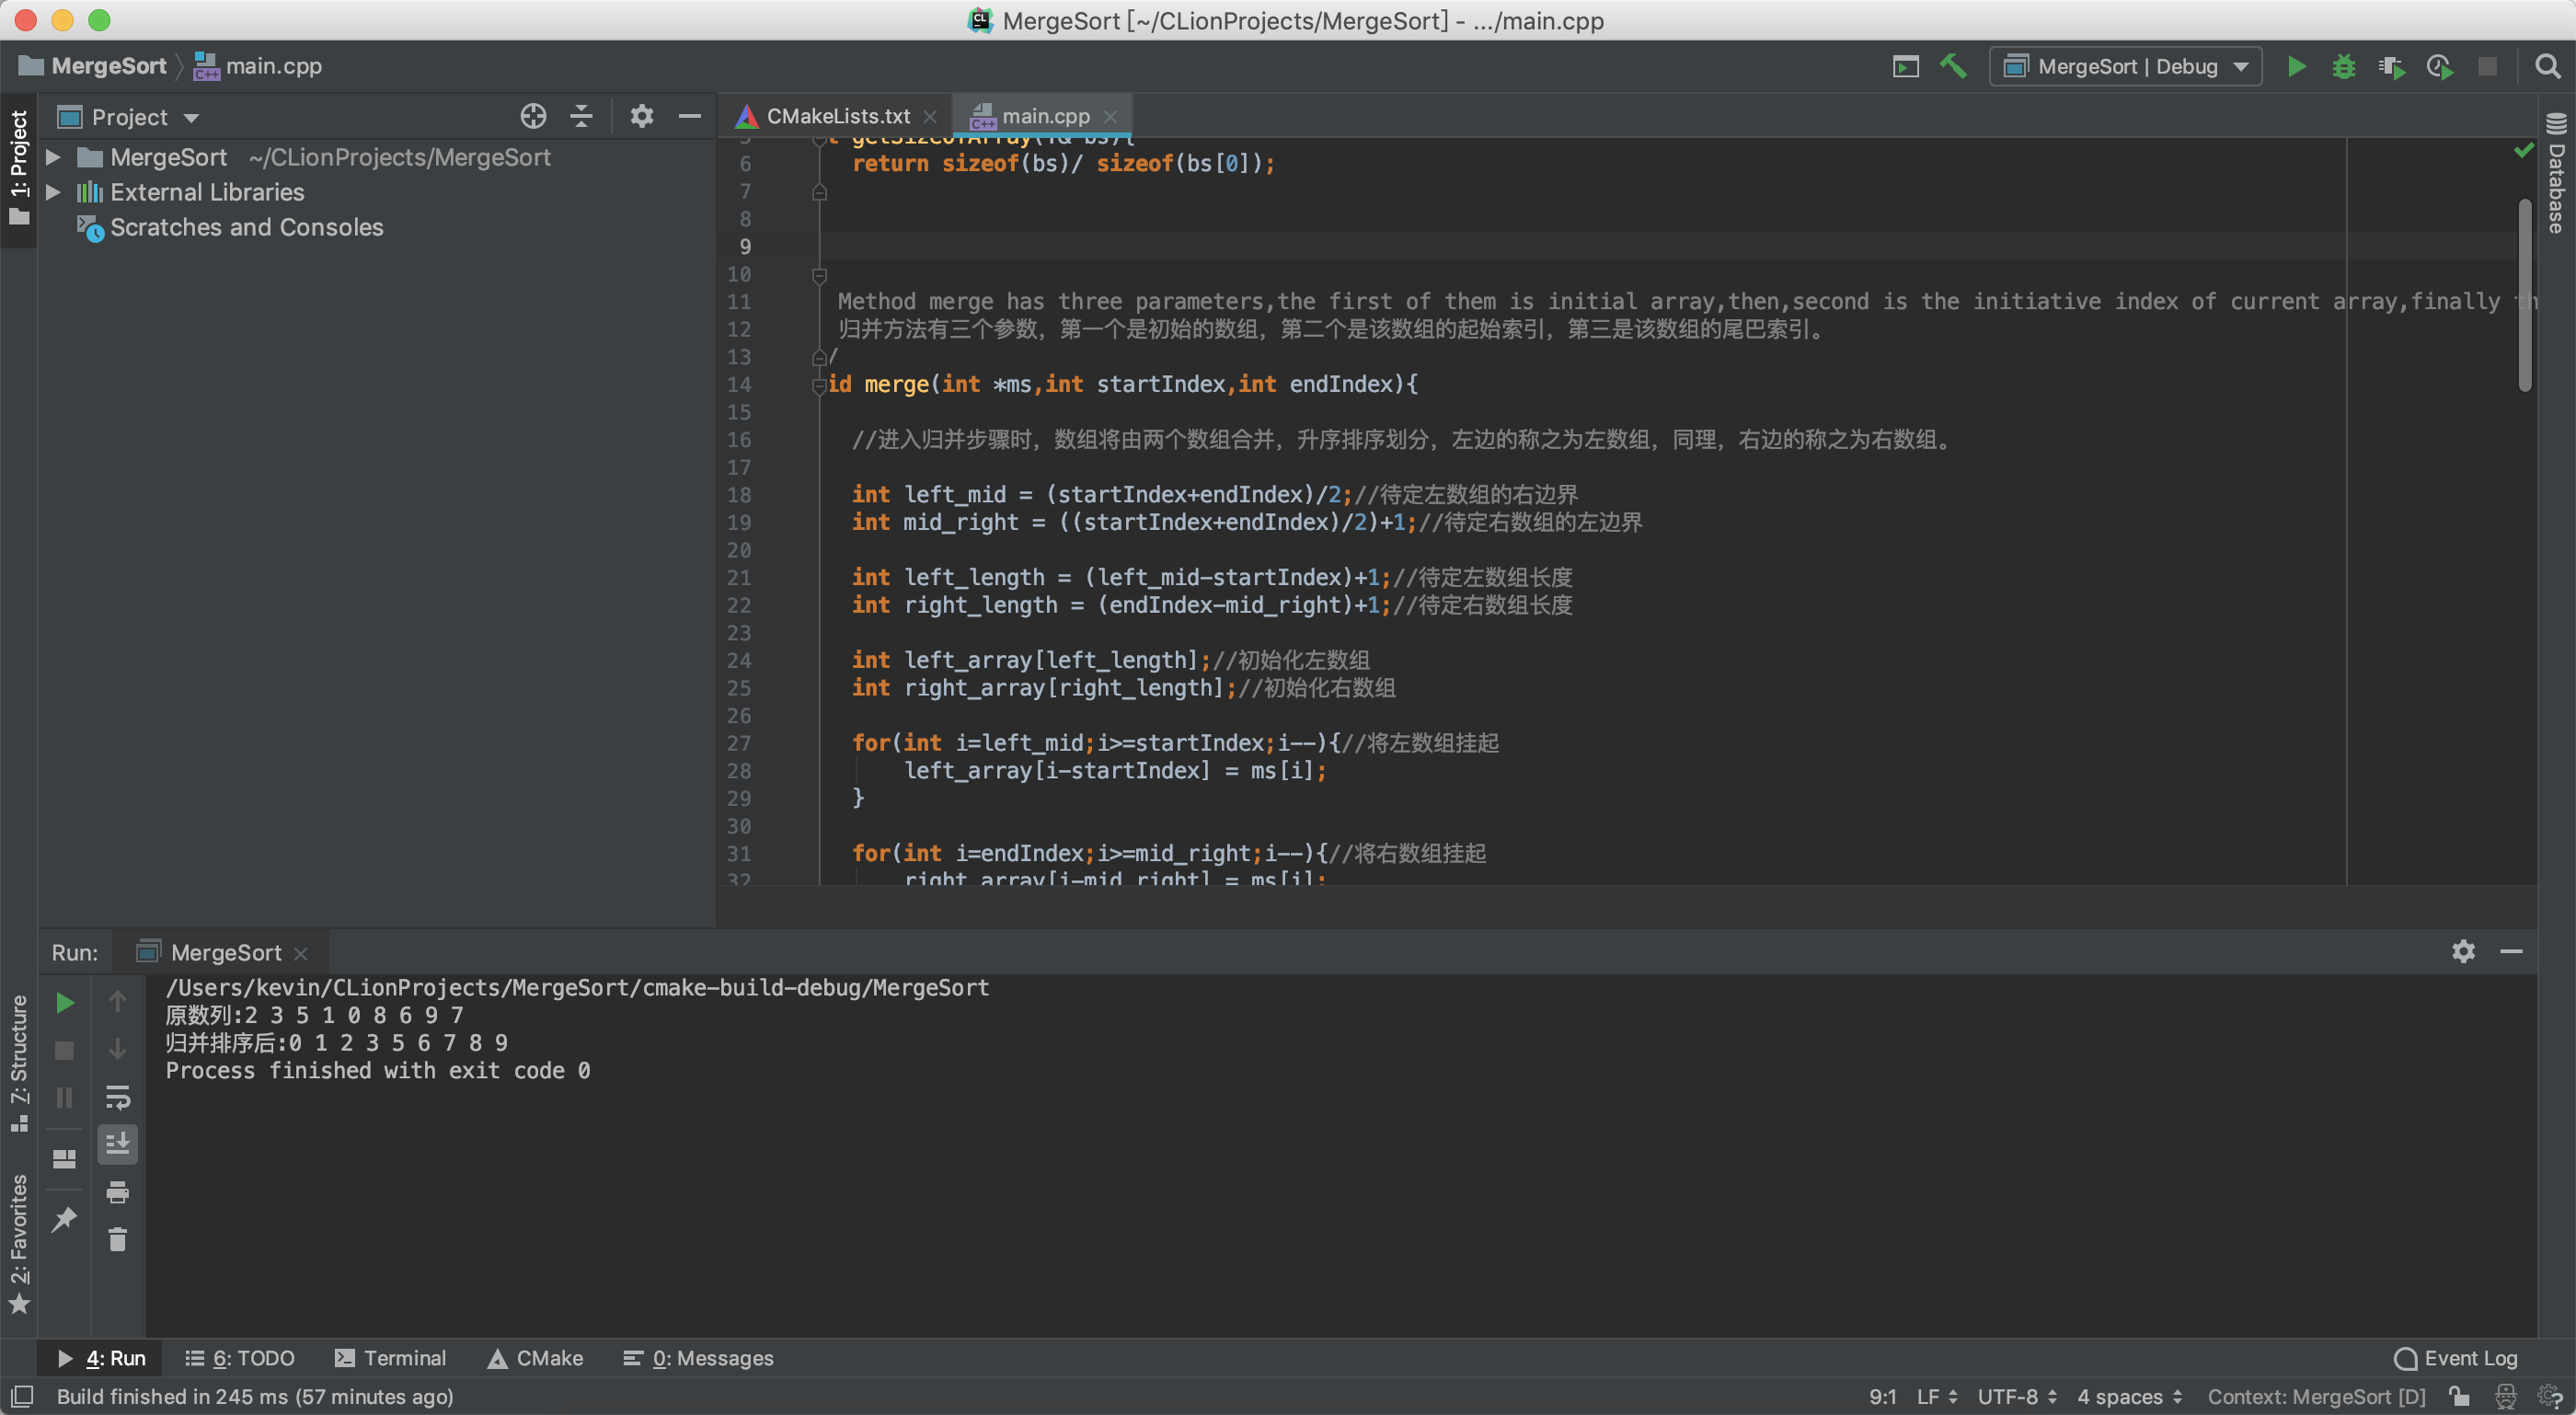Click the editor vertical scrollbar
The height and width of the screenshot is (1415, 2576).
2525,295
